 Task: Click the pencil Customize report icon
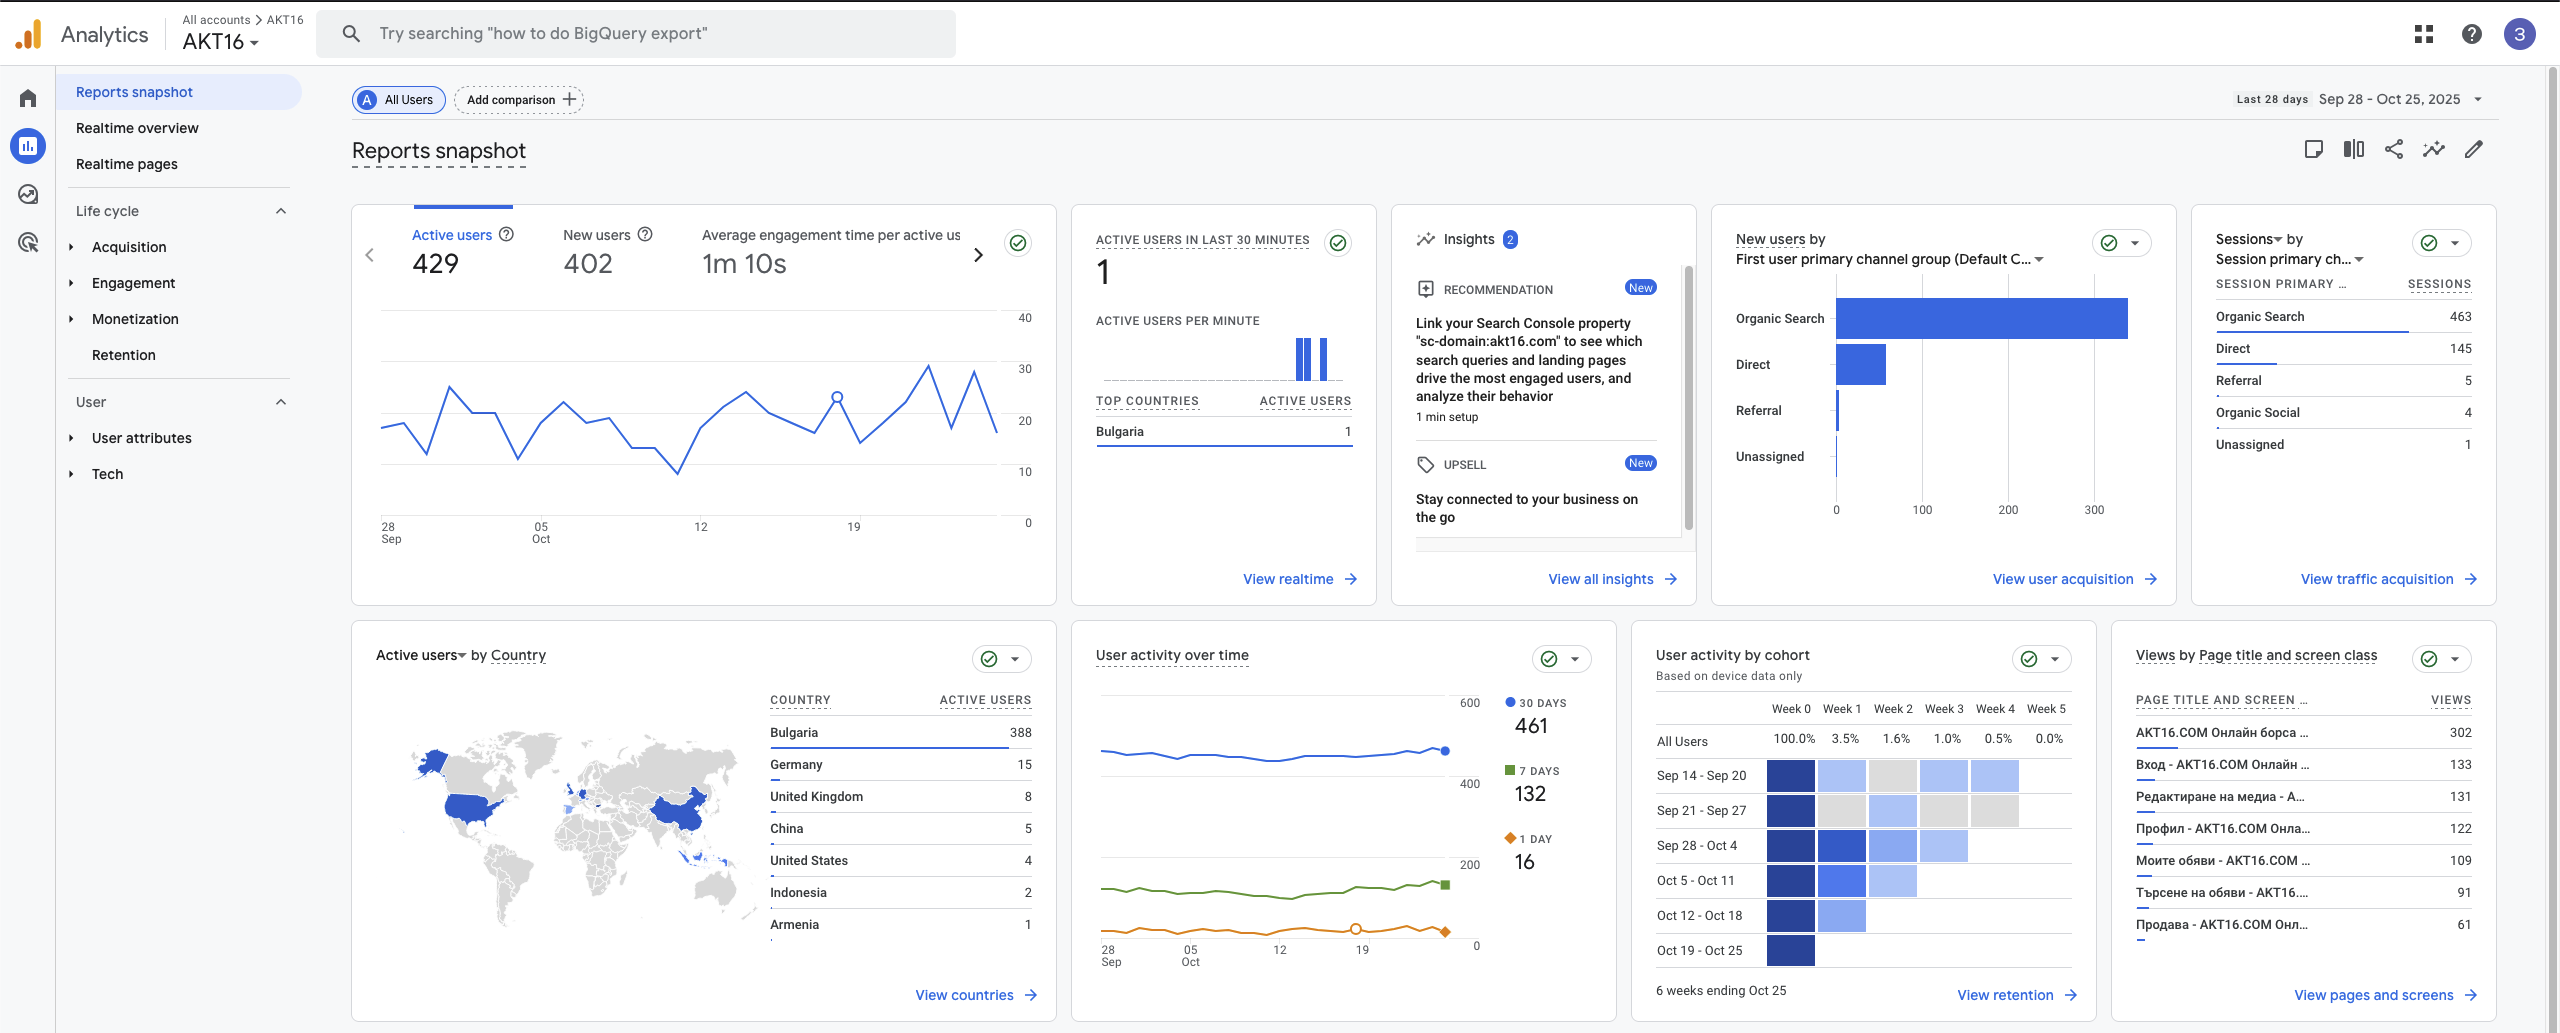click(x=2473, y=149)
